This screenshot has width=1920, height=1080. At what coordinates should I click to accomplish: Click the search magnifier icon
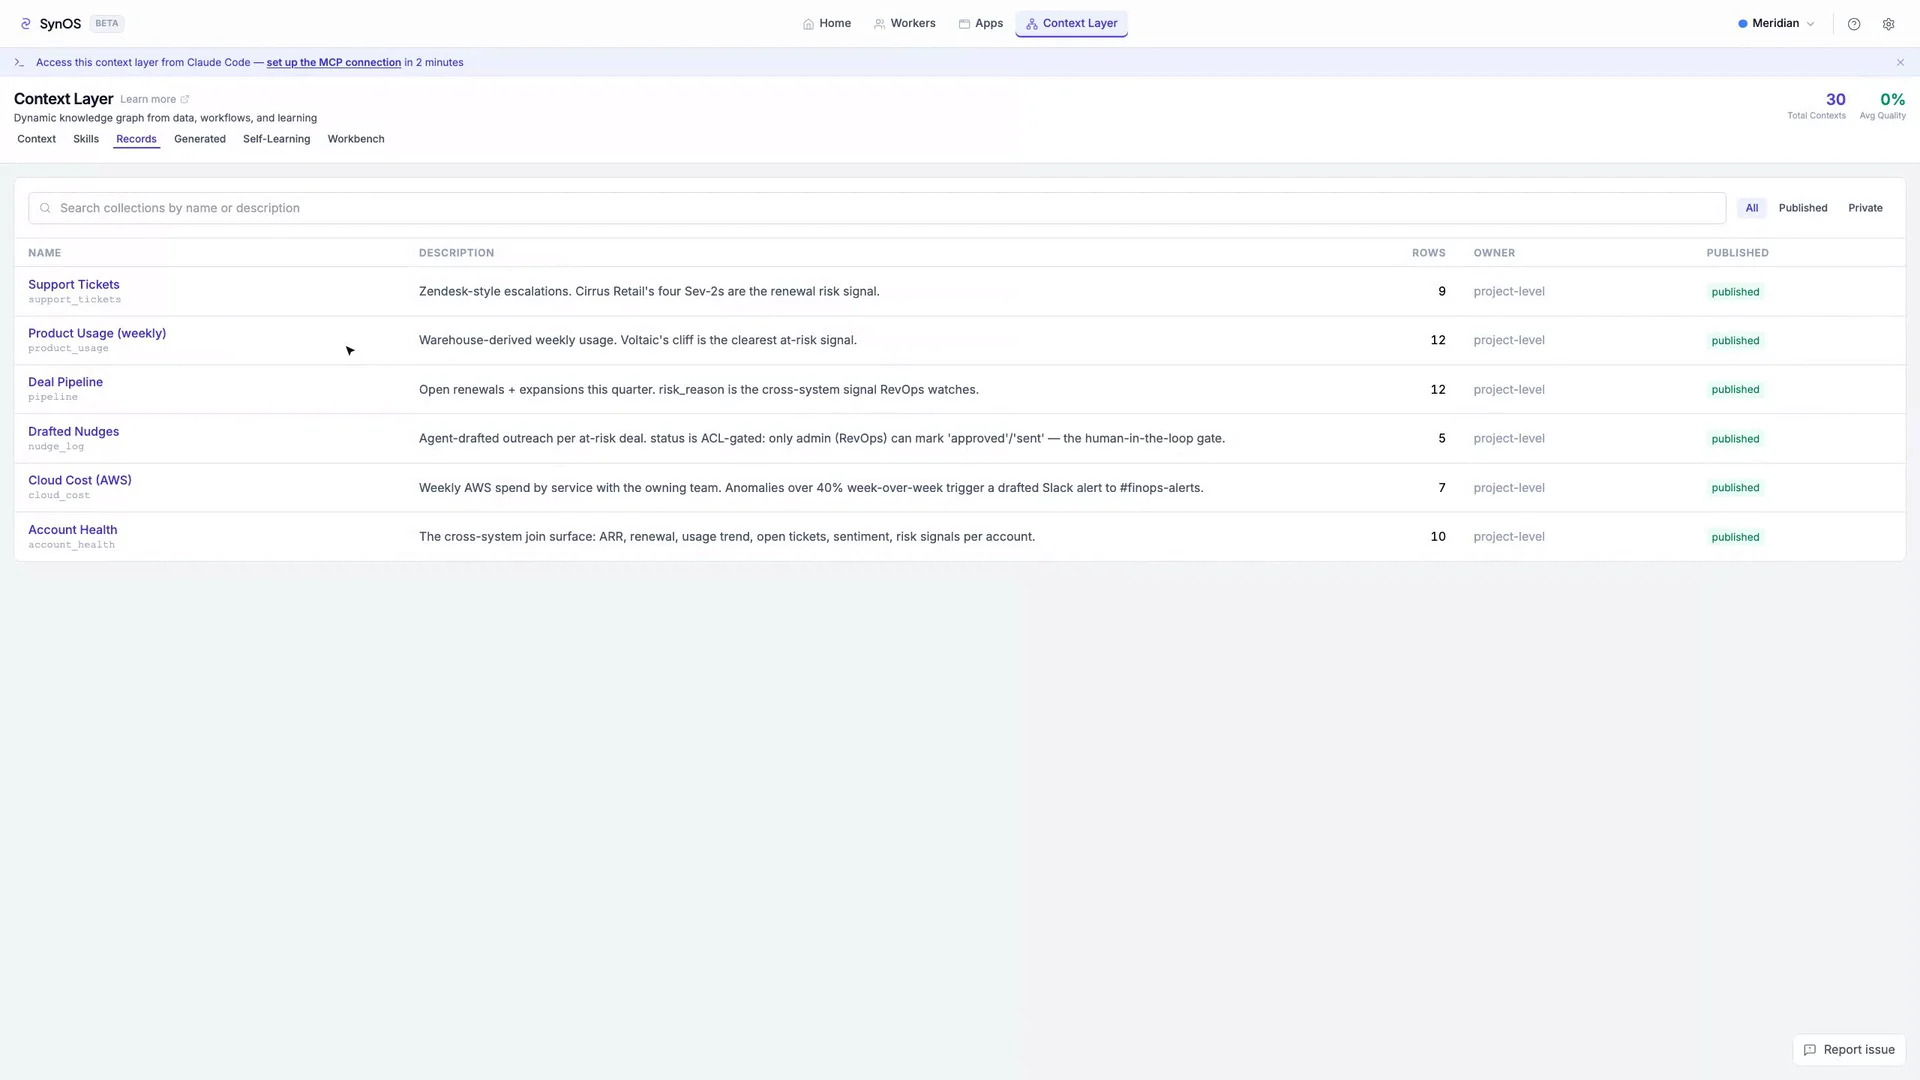45,208
